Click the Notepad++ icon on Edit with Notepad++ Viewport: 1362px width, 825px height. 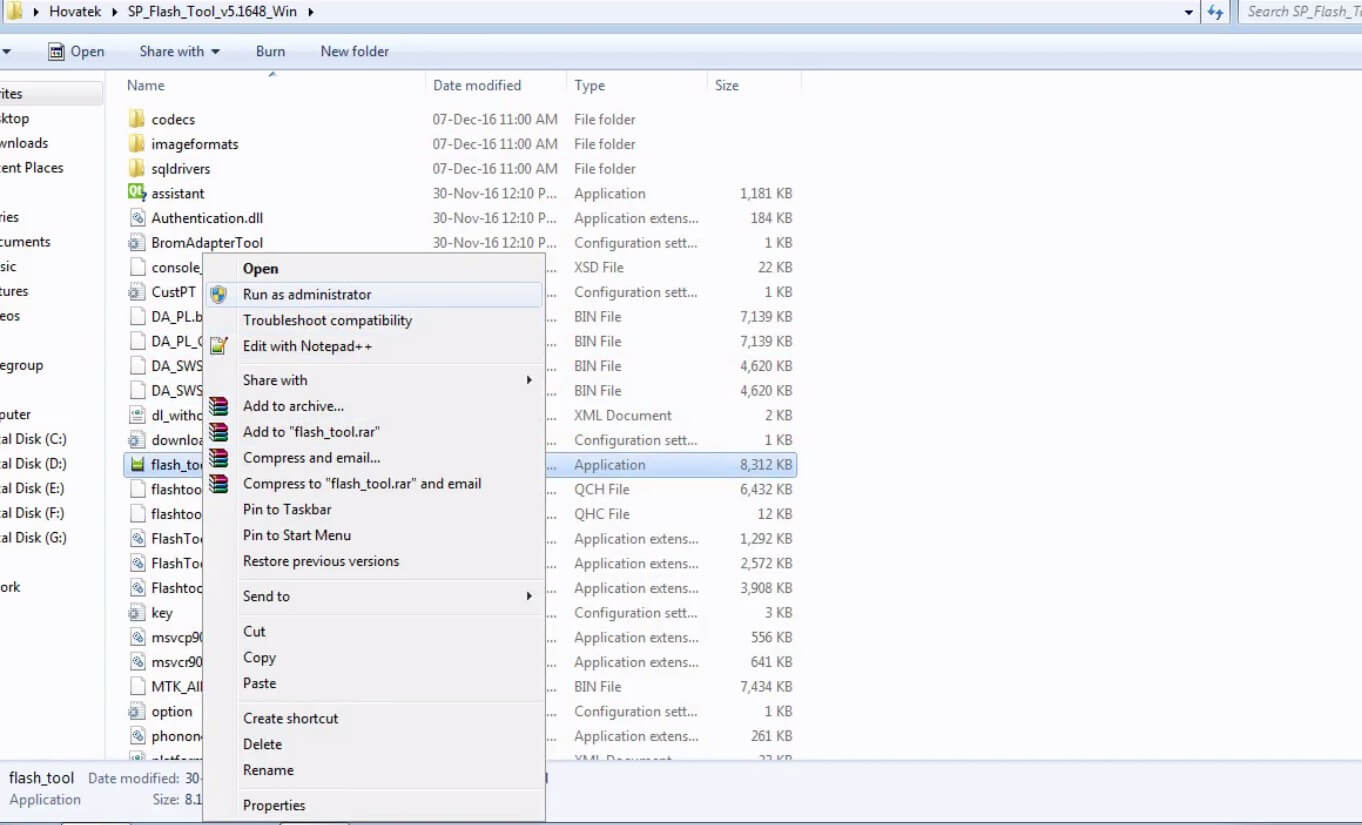point(219,346)
